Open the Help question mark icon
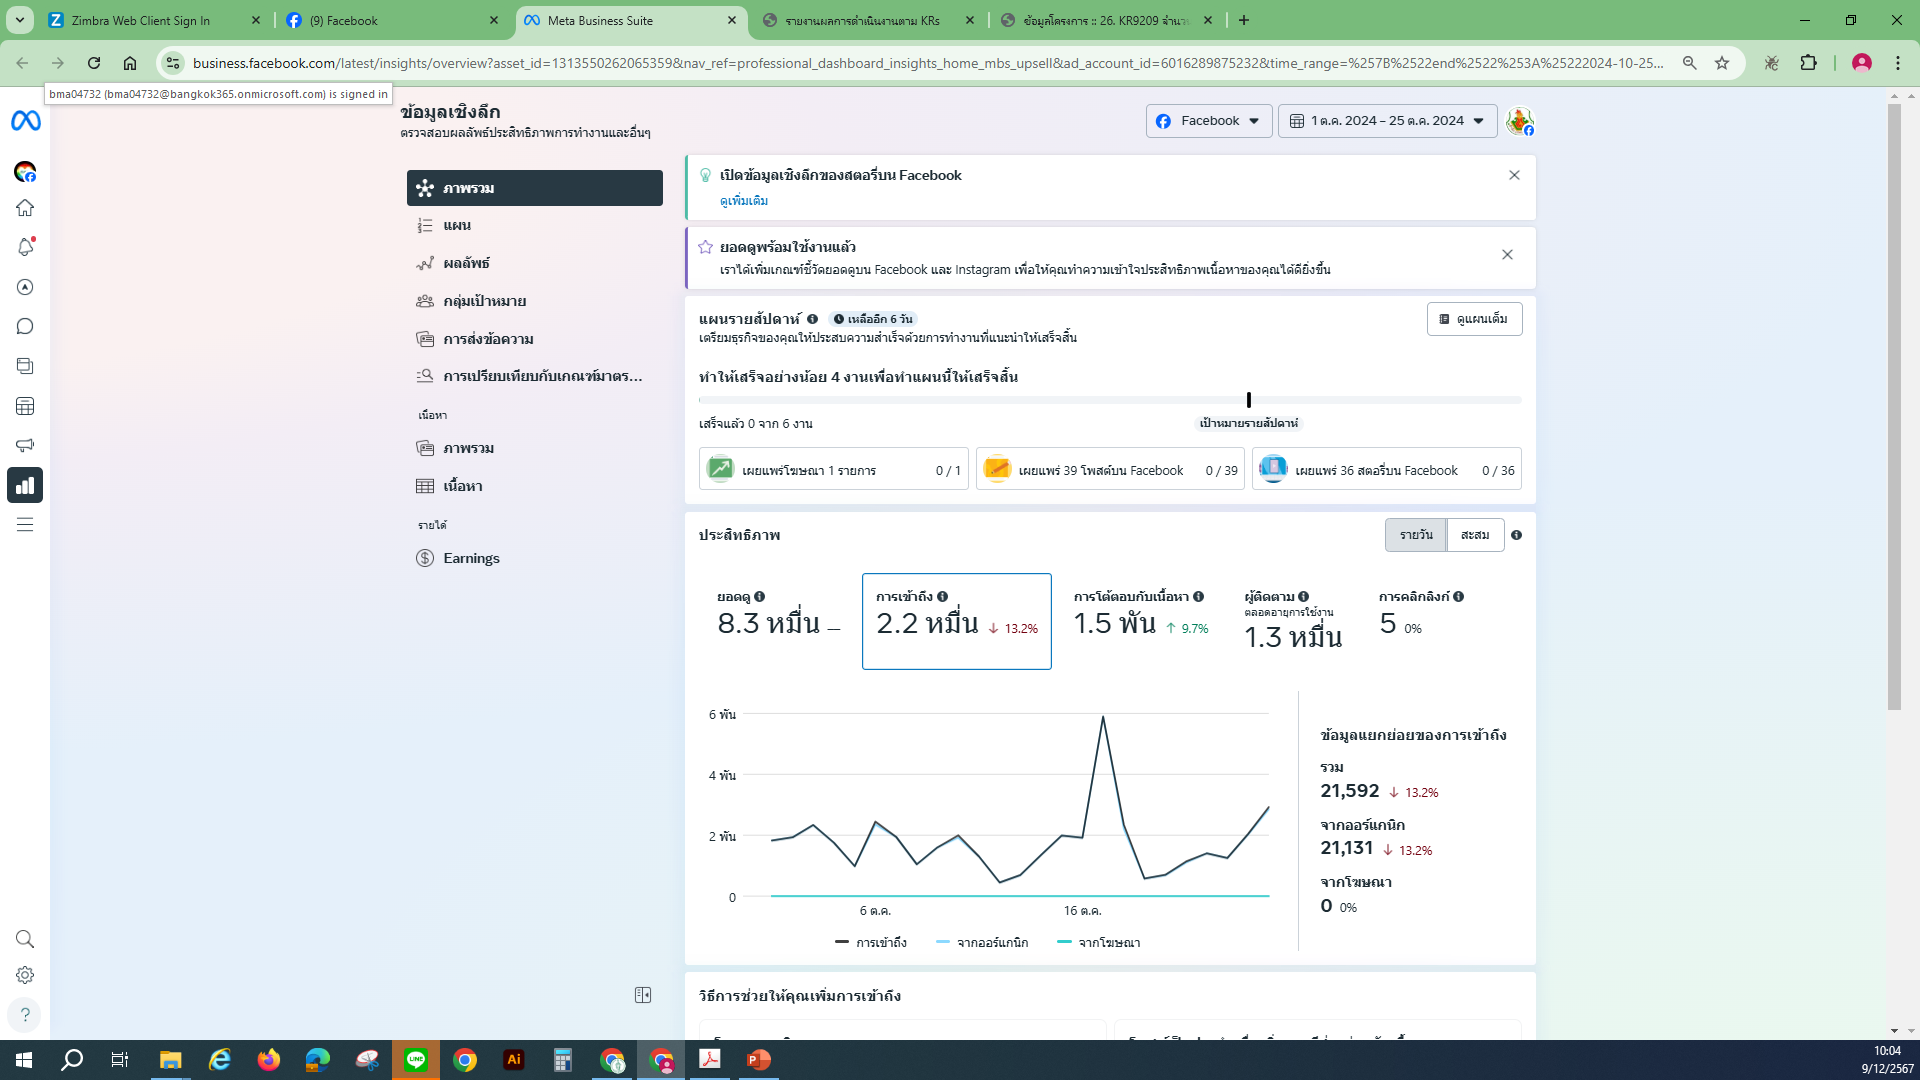Image resolution: width=1920 pixels, height=1080 pixels. [x=25, y=1014]
